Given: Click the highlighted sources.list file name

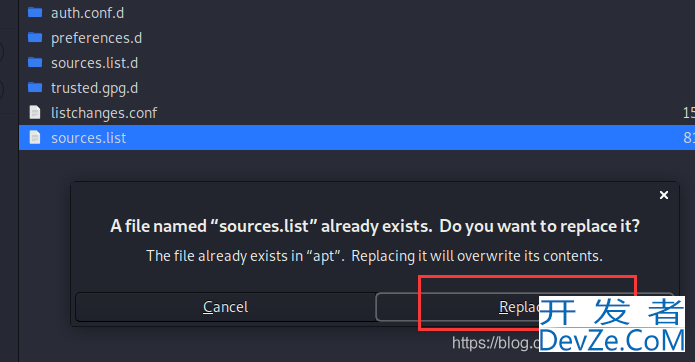Looking at the screenshot, I should pyautogui.click(x=89, y=138).
